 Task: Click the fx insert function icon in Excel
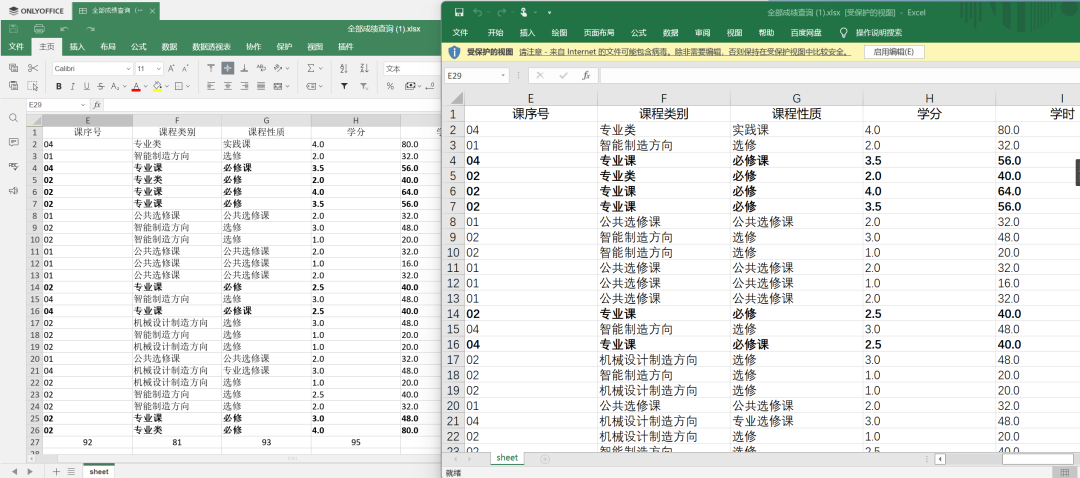pyautogui.click(x=585, y=76)
